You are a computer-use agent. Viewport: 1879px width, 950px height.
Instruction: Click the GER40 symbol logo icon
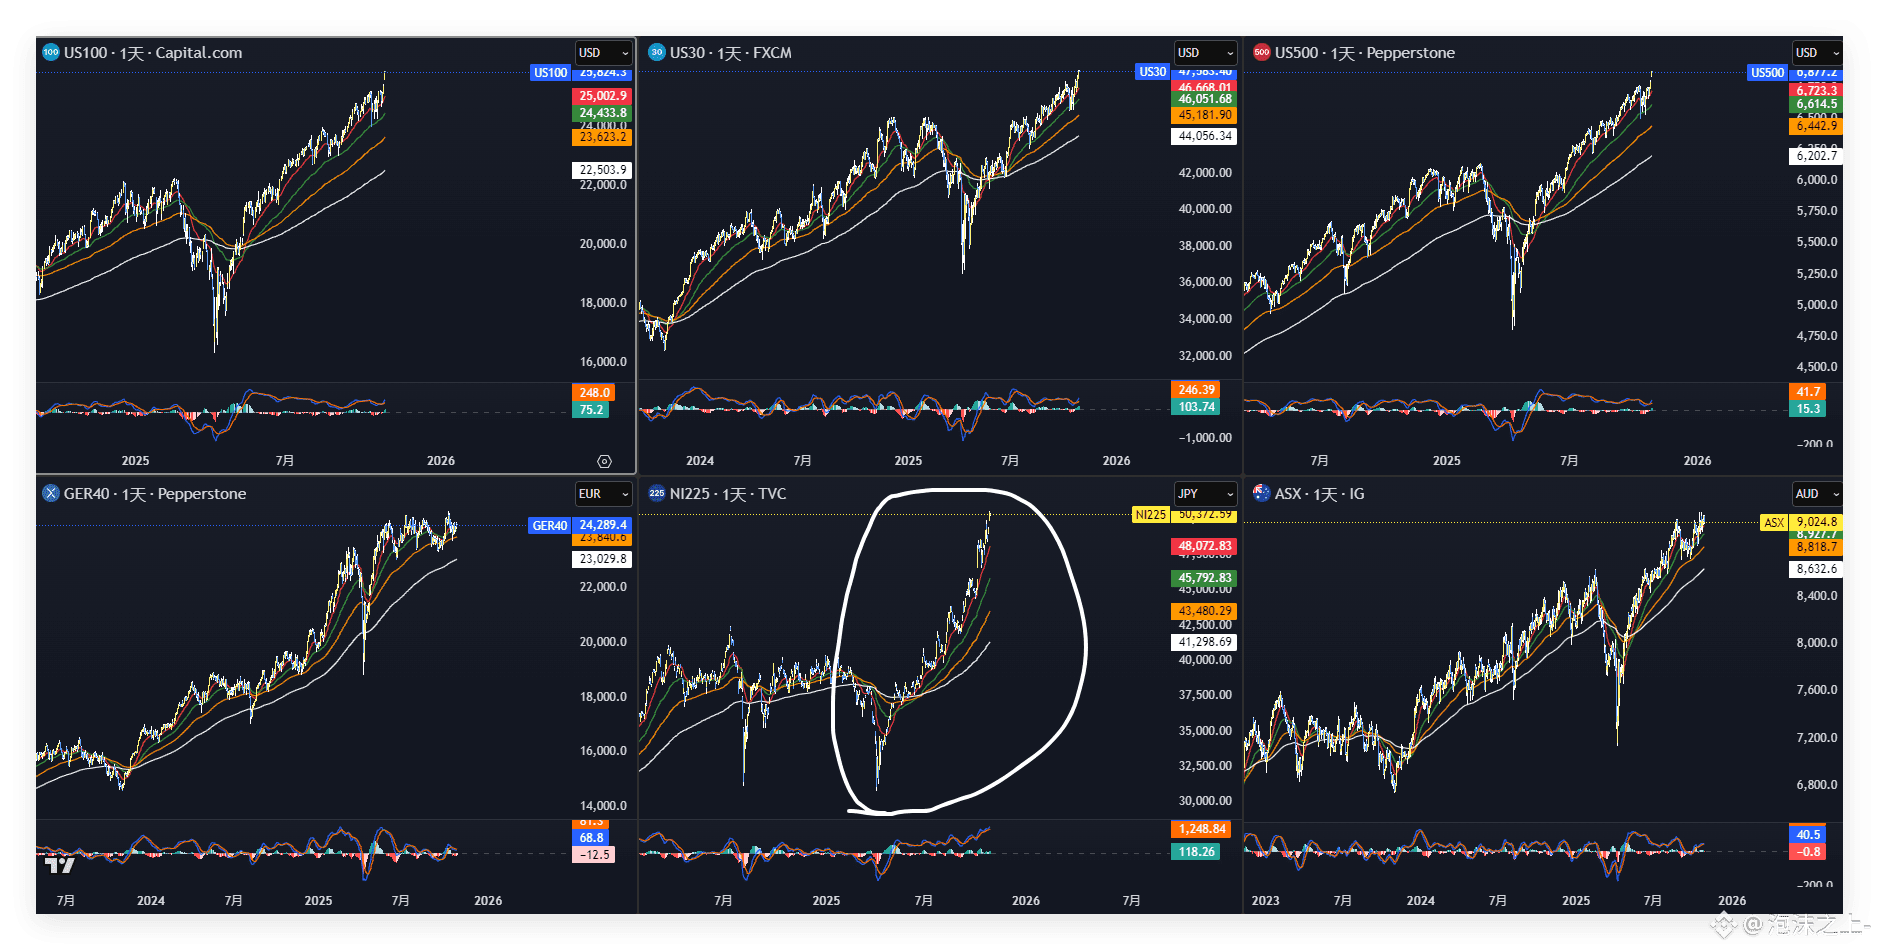51,493
